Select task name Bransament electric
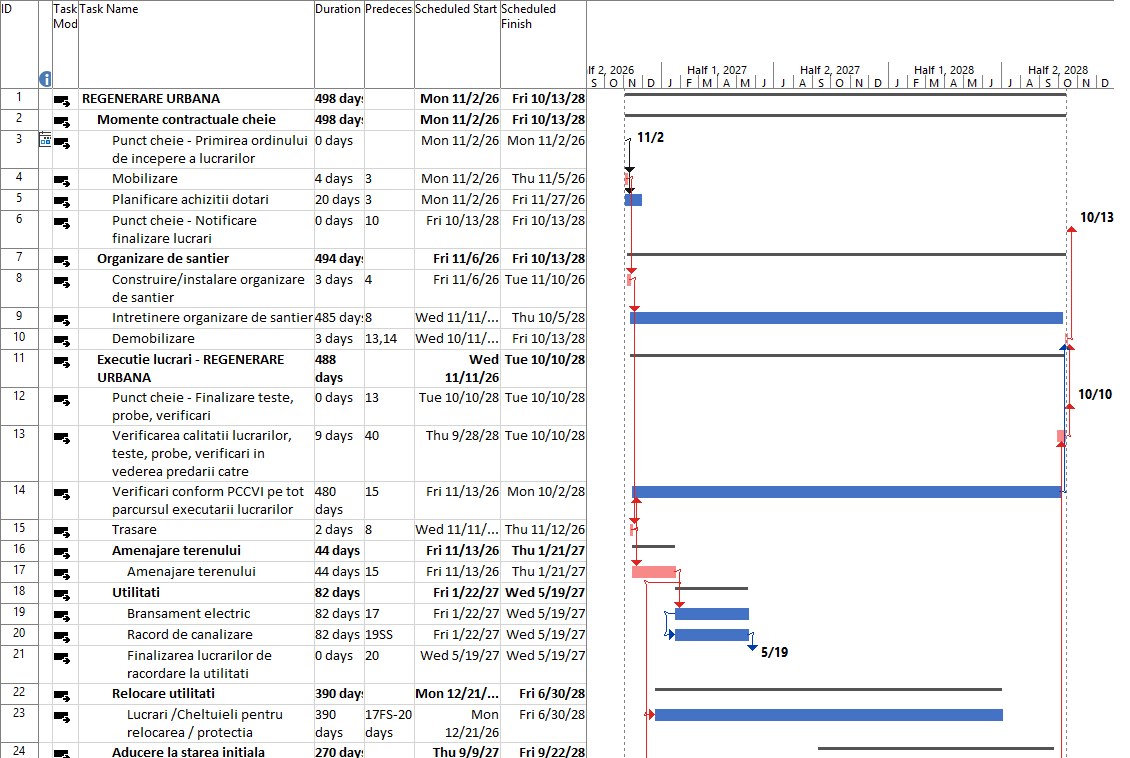 [188, 614]
